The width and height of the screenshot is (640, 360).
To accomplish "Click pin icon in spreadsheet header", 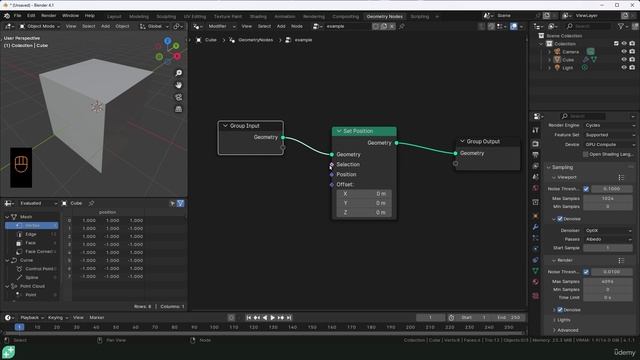I will (x=91, y=203).
